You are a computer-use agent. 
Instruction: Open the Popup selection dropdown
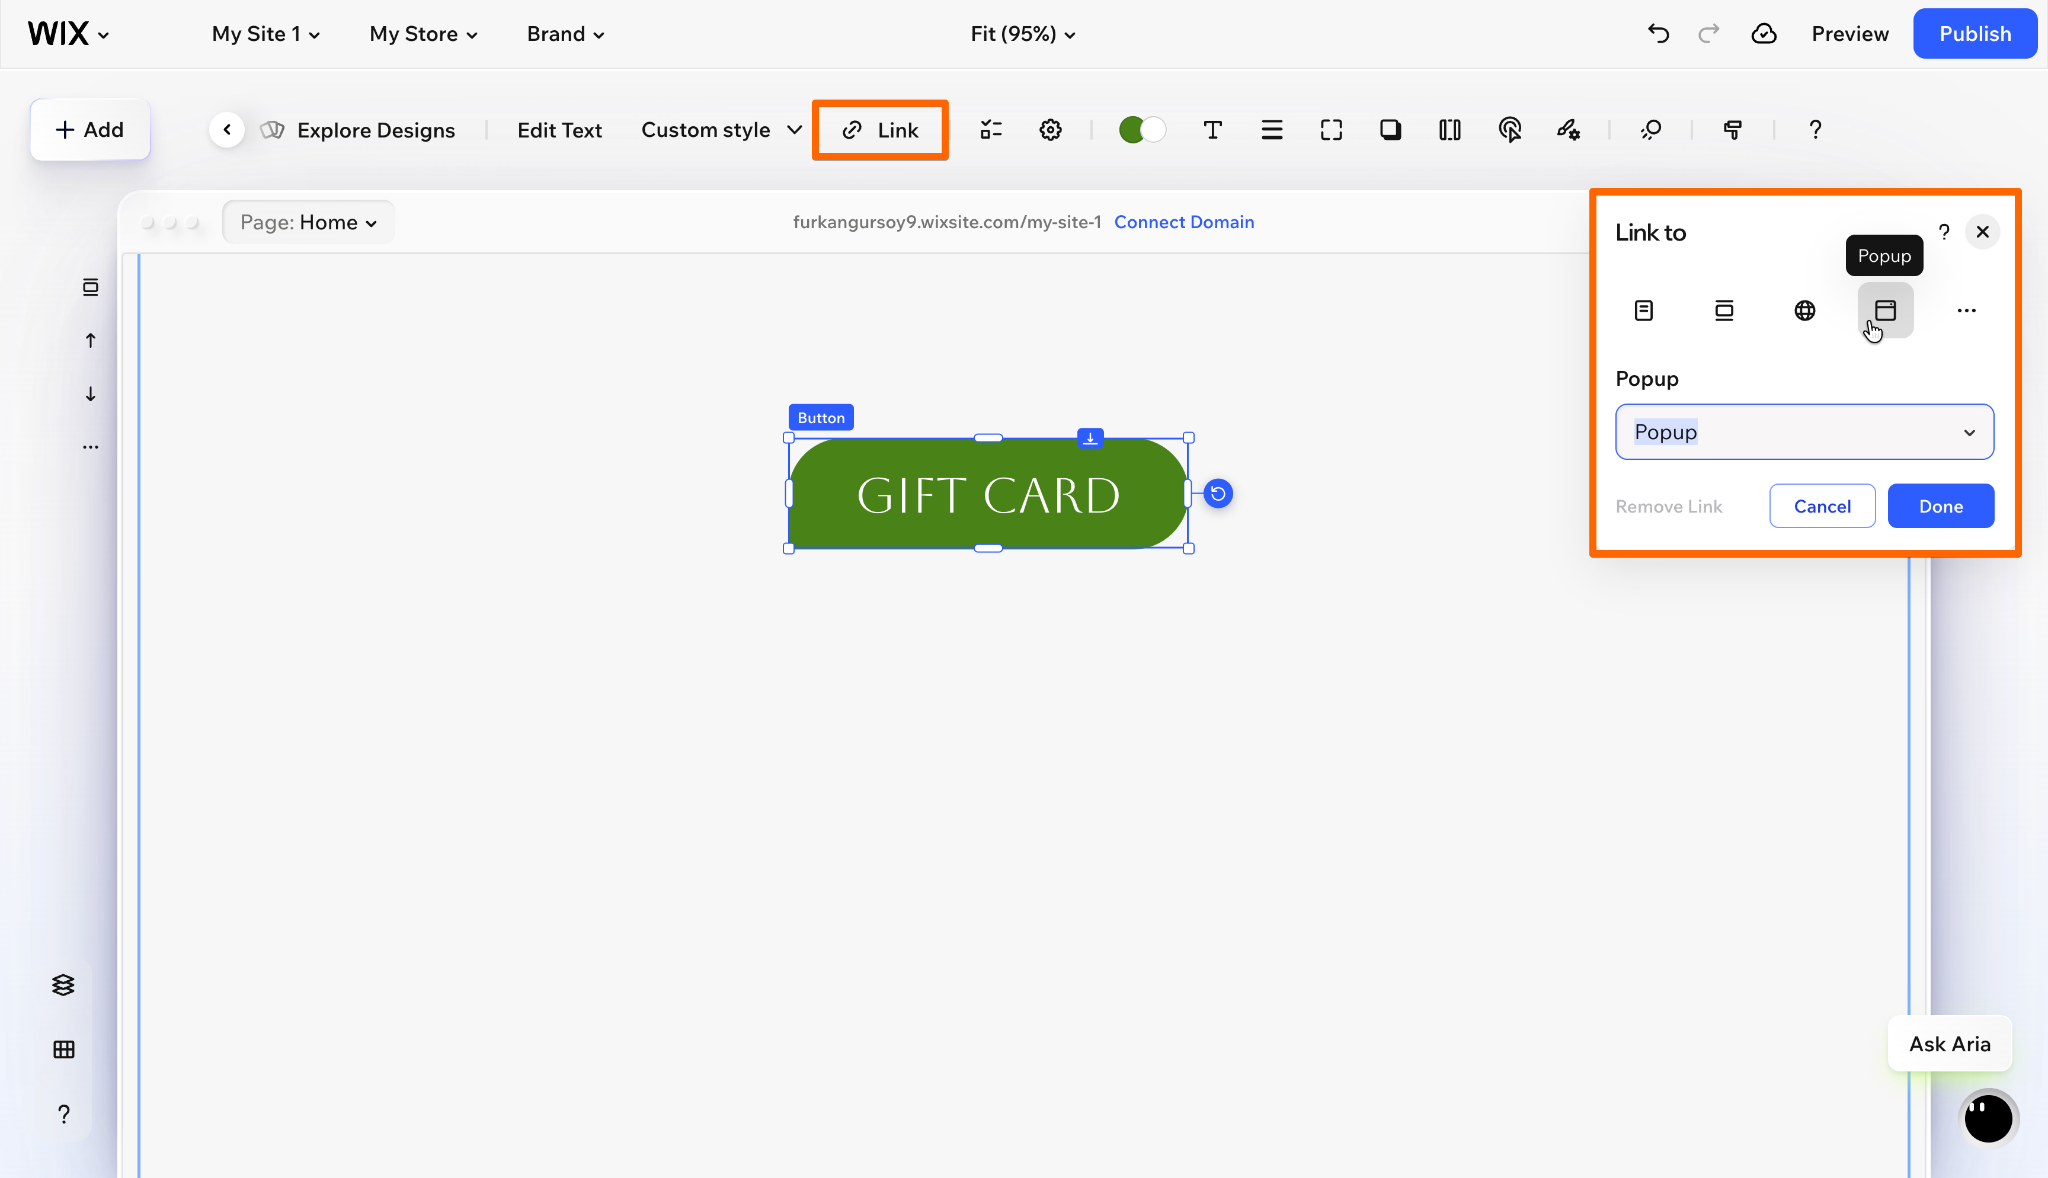[1804, 432]
